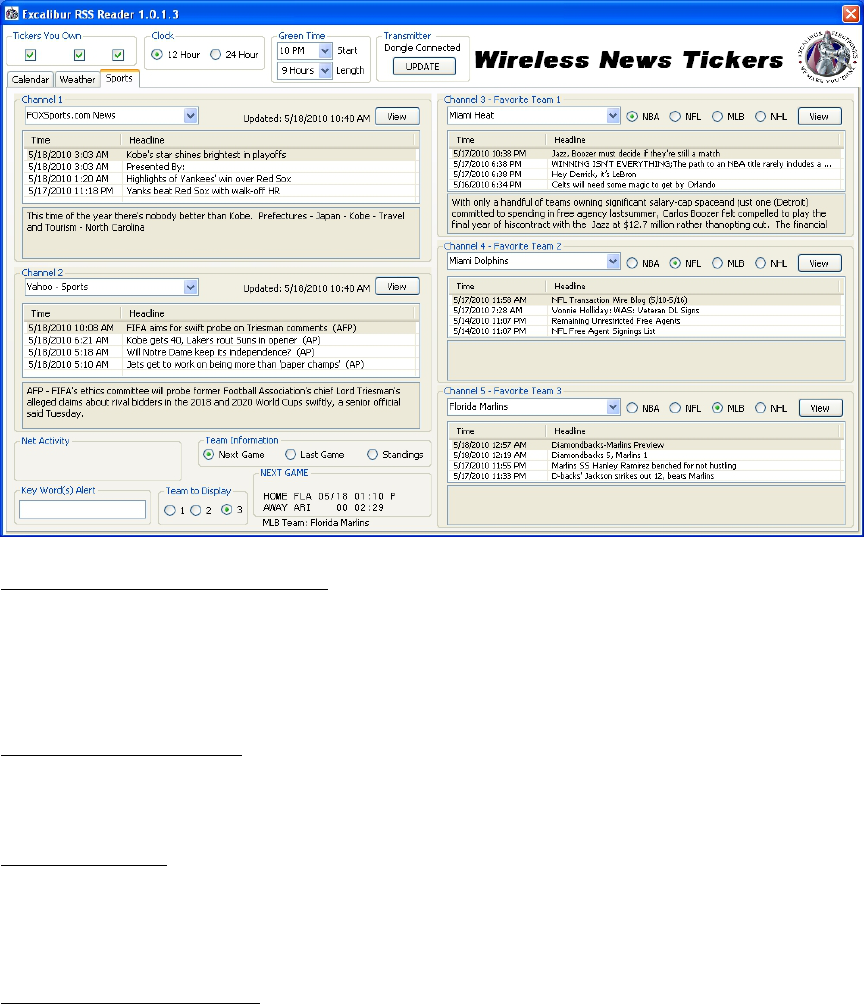
Task: Click the app icon in title bar
Action: click(12, 13)
